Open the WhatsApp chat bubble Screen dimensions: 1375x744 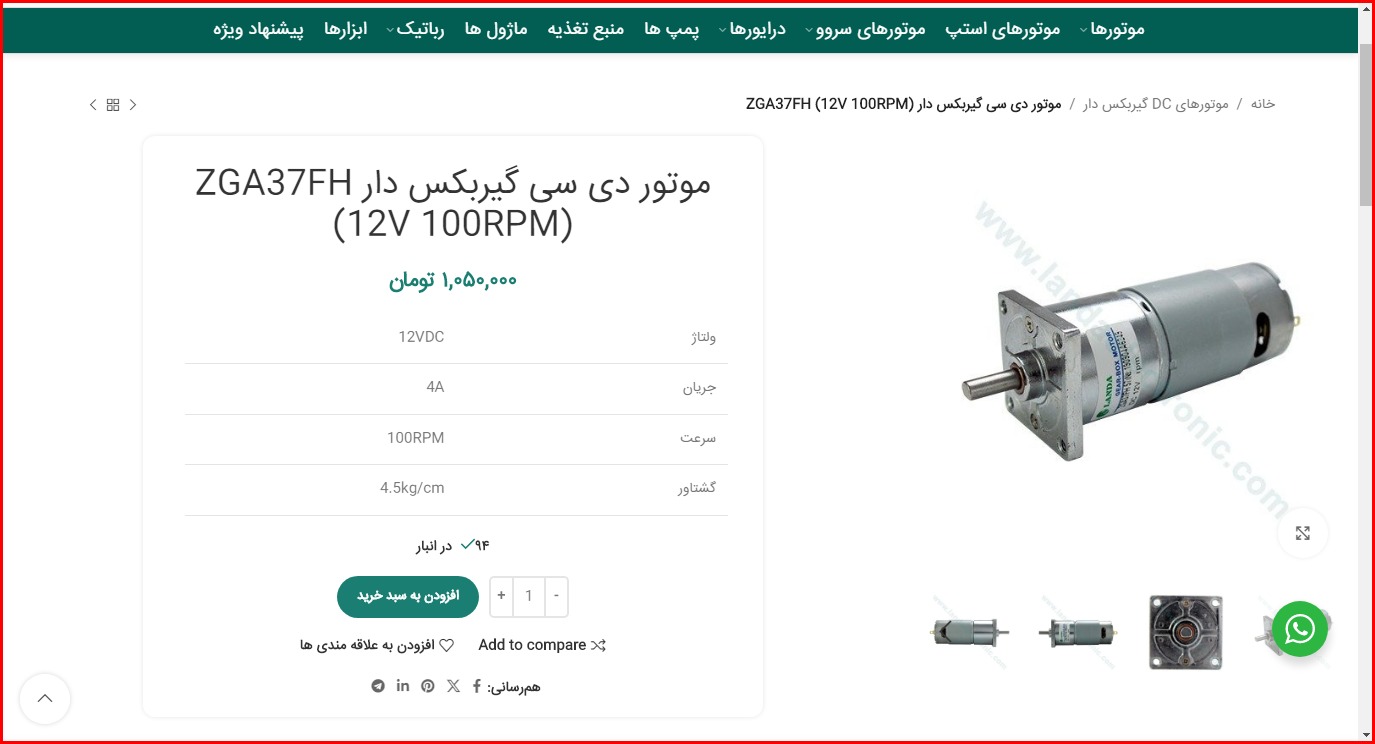[1300, 629]
